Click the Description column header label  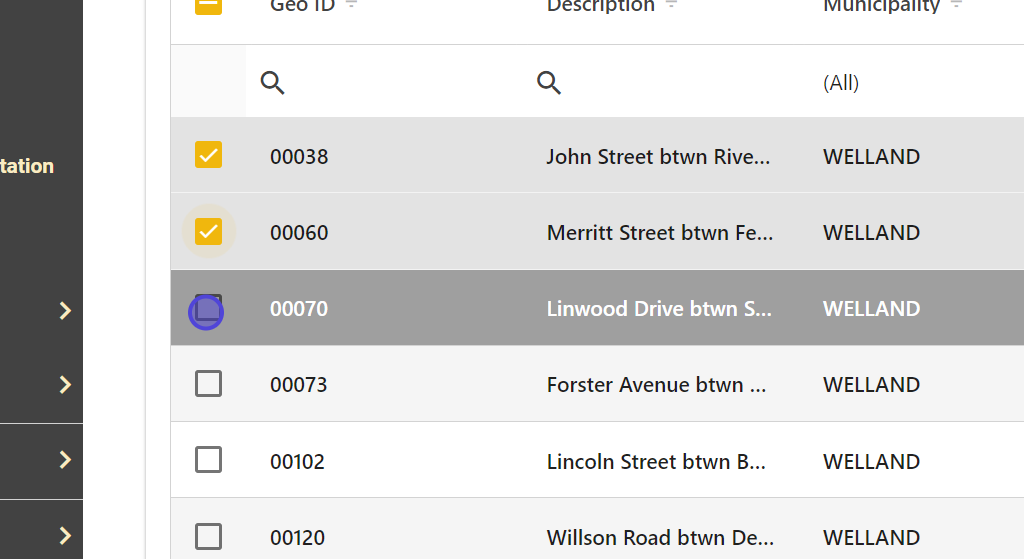(x=600, y=6)
